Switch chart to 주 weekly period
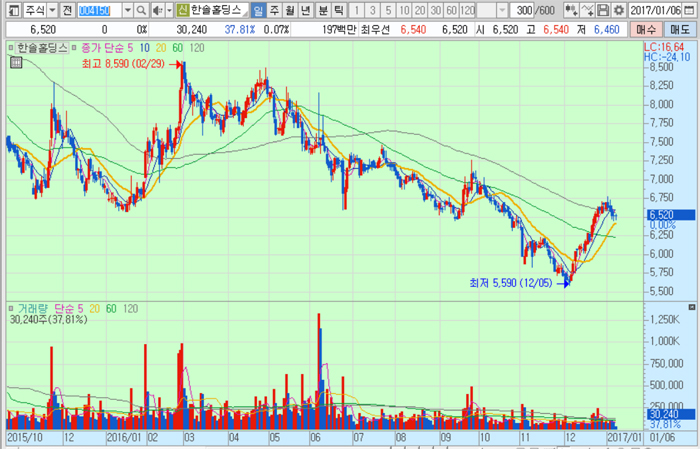The height and width of the screenshot is (449, 700). point(274,10)
